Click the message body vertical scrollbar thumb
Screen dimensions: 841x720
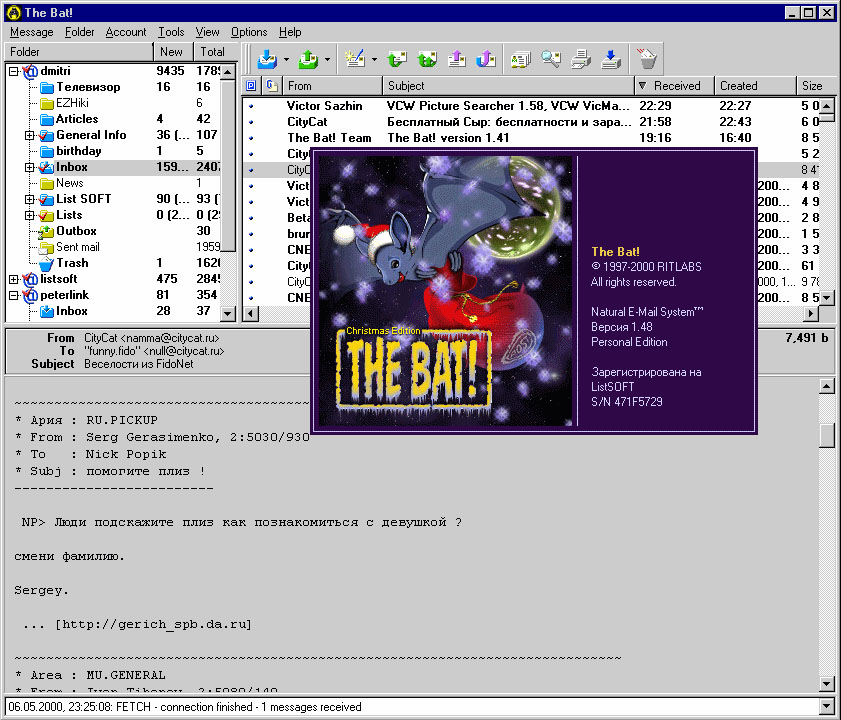coord(827,436)
